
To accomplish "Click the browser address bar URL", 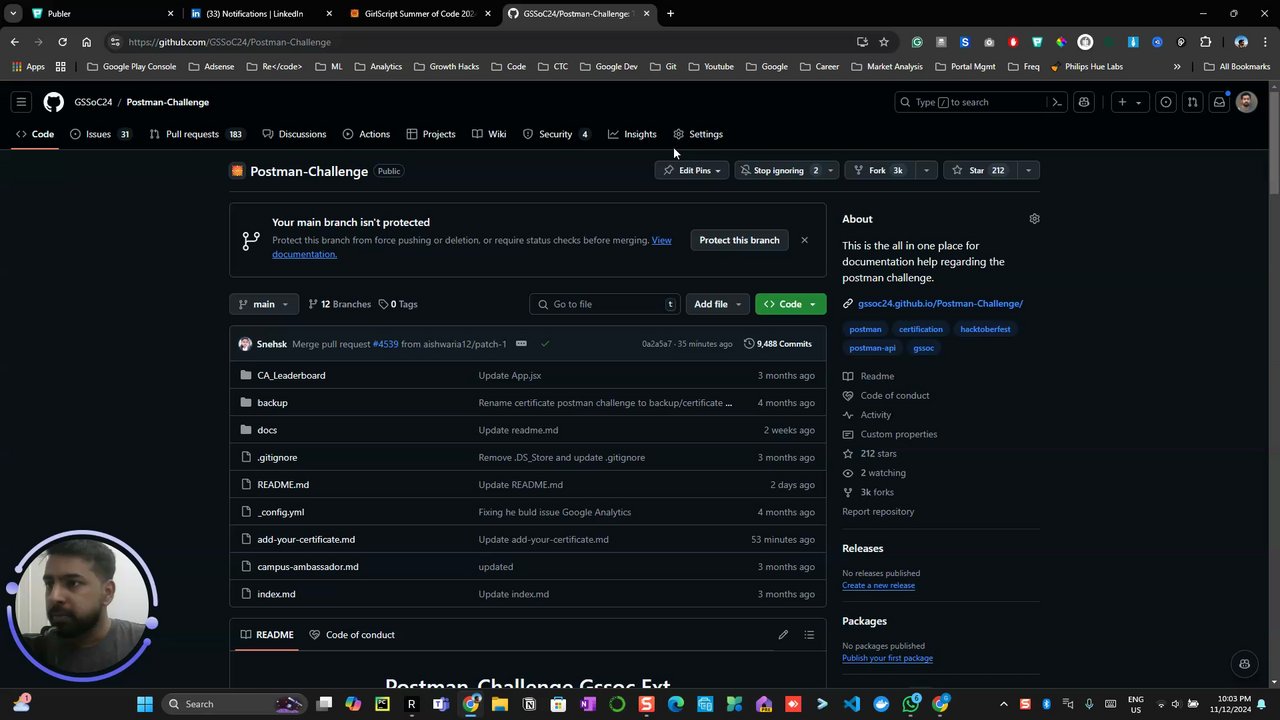I will click(230, 42).
